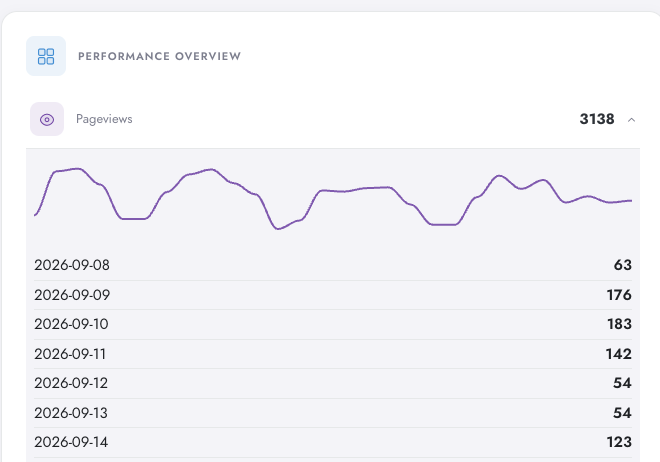Select the 2026-09-08 date row

[x=333, y=265]
